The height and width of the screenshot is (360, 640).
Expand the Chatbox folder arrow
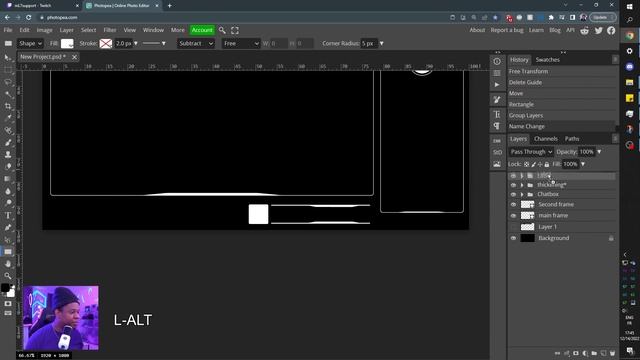(522, 194)
